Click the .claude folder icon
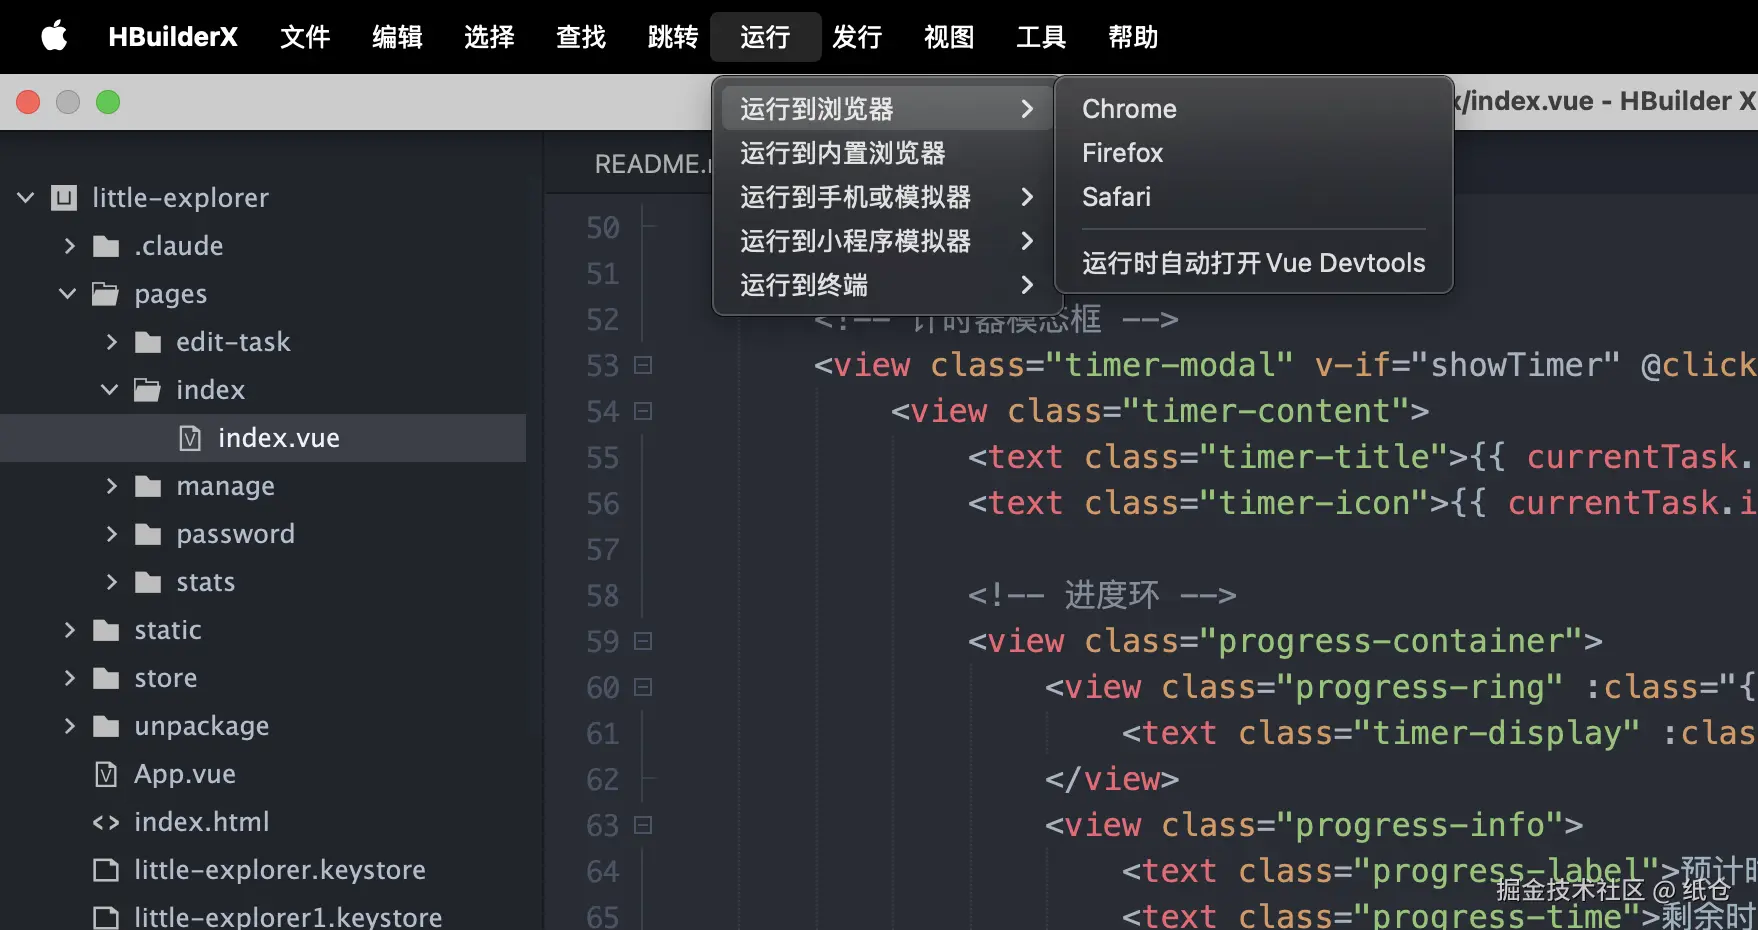Viewport: 1758px width, 930px height. click(x=106, y=246)
